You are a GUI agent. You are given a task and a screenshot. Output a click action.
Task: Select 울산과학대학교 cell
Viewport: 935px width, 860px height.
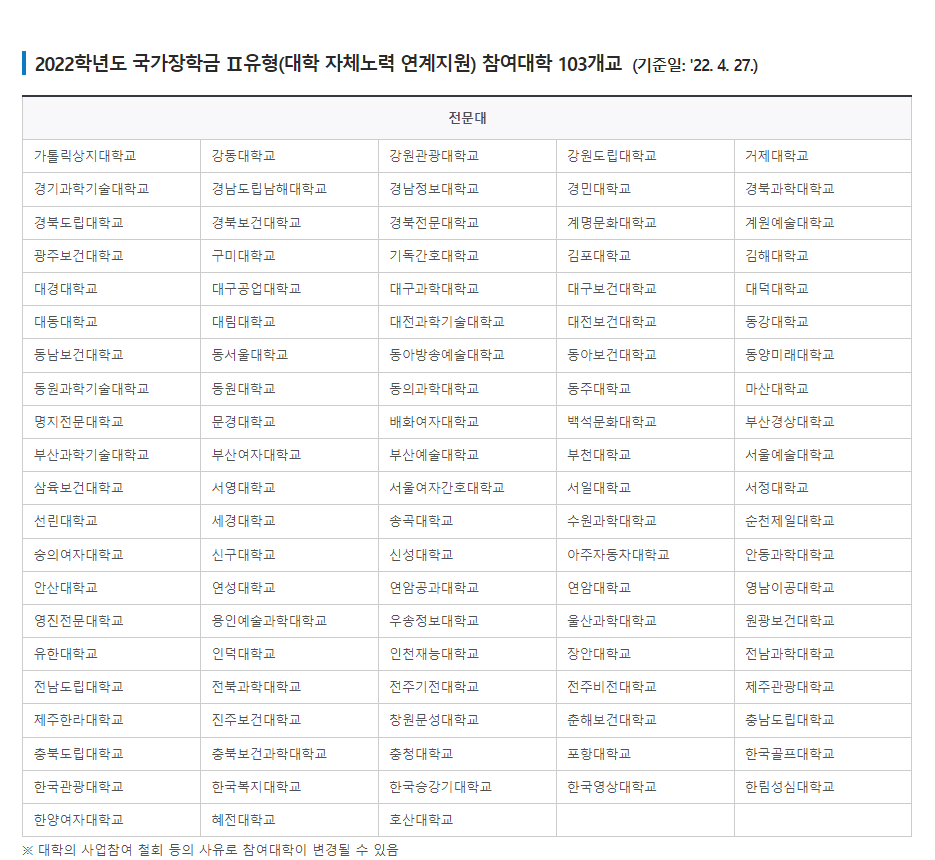click(645, 621)
